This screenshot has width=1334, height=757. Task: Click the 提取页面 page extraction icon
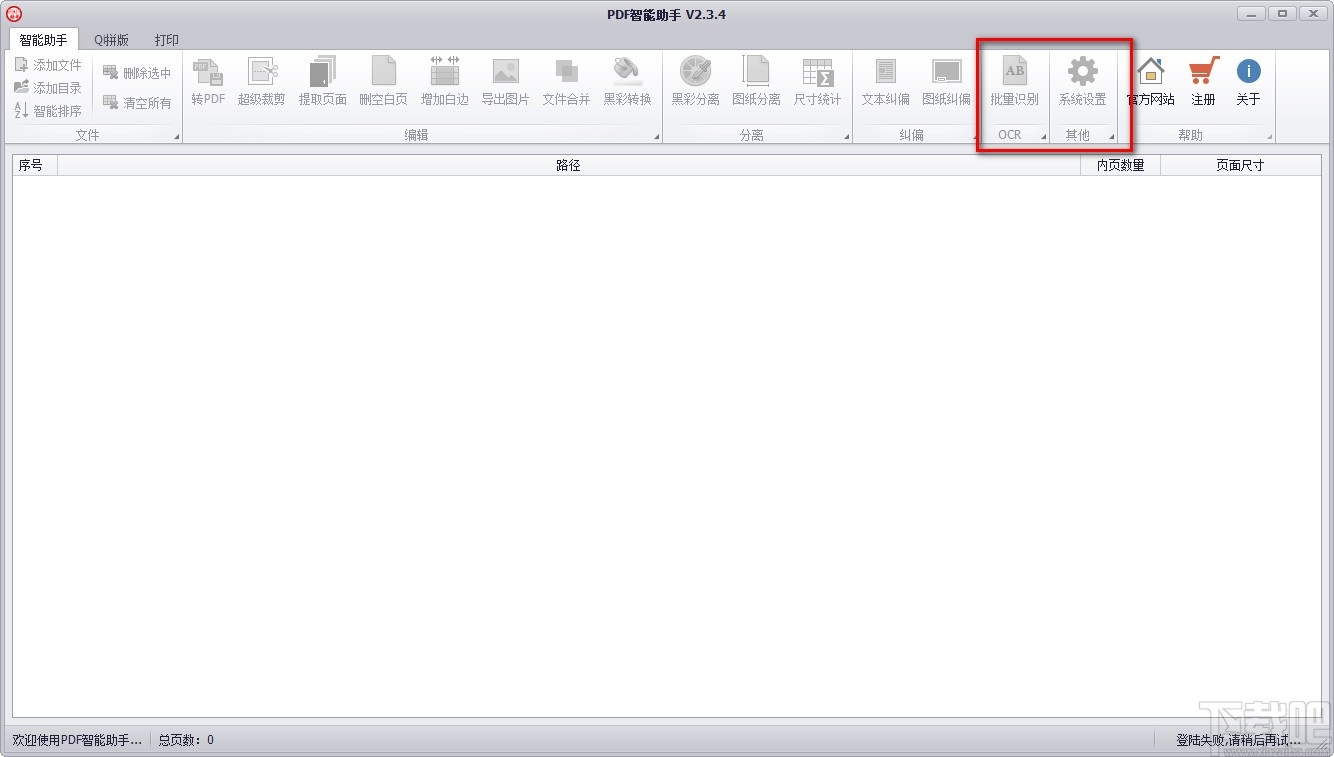tap(322, 82)
